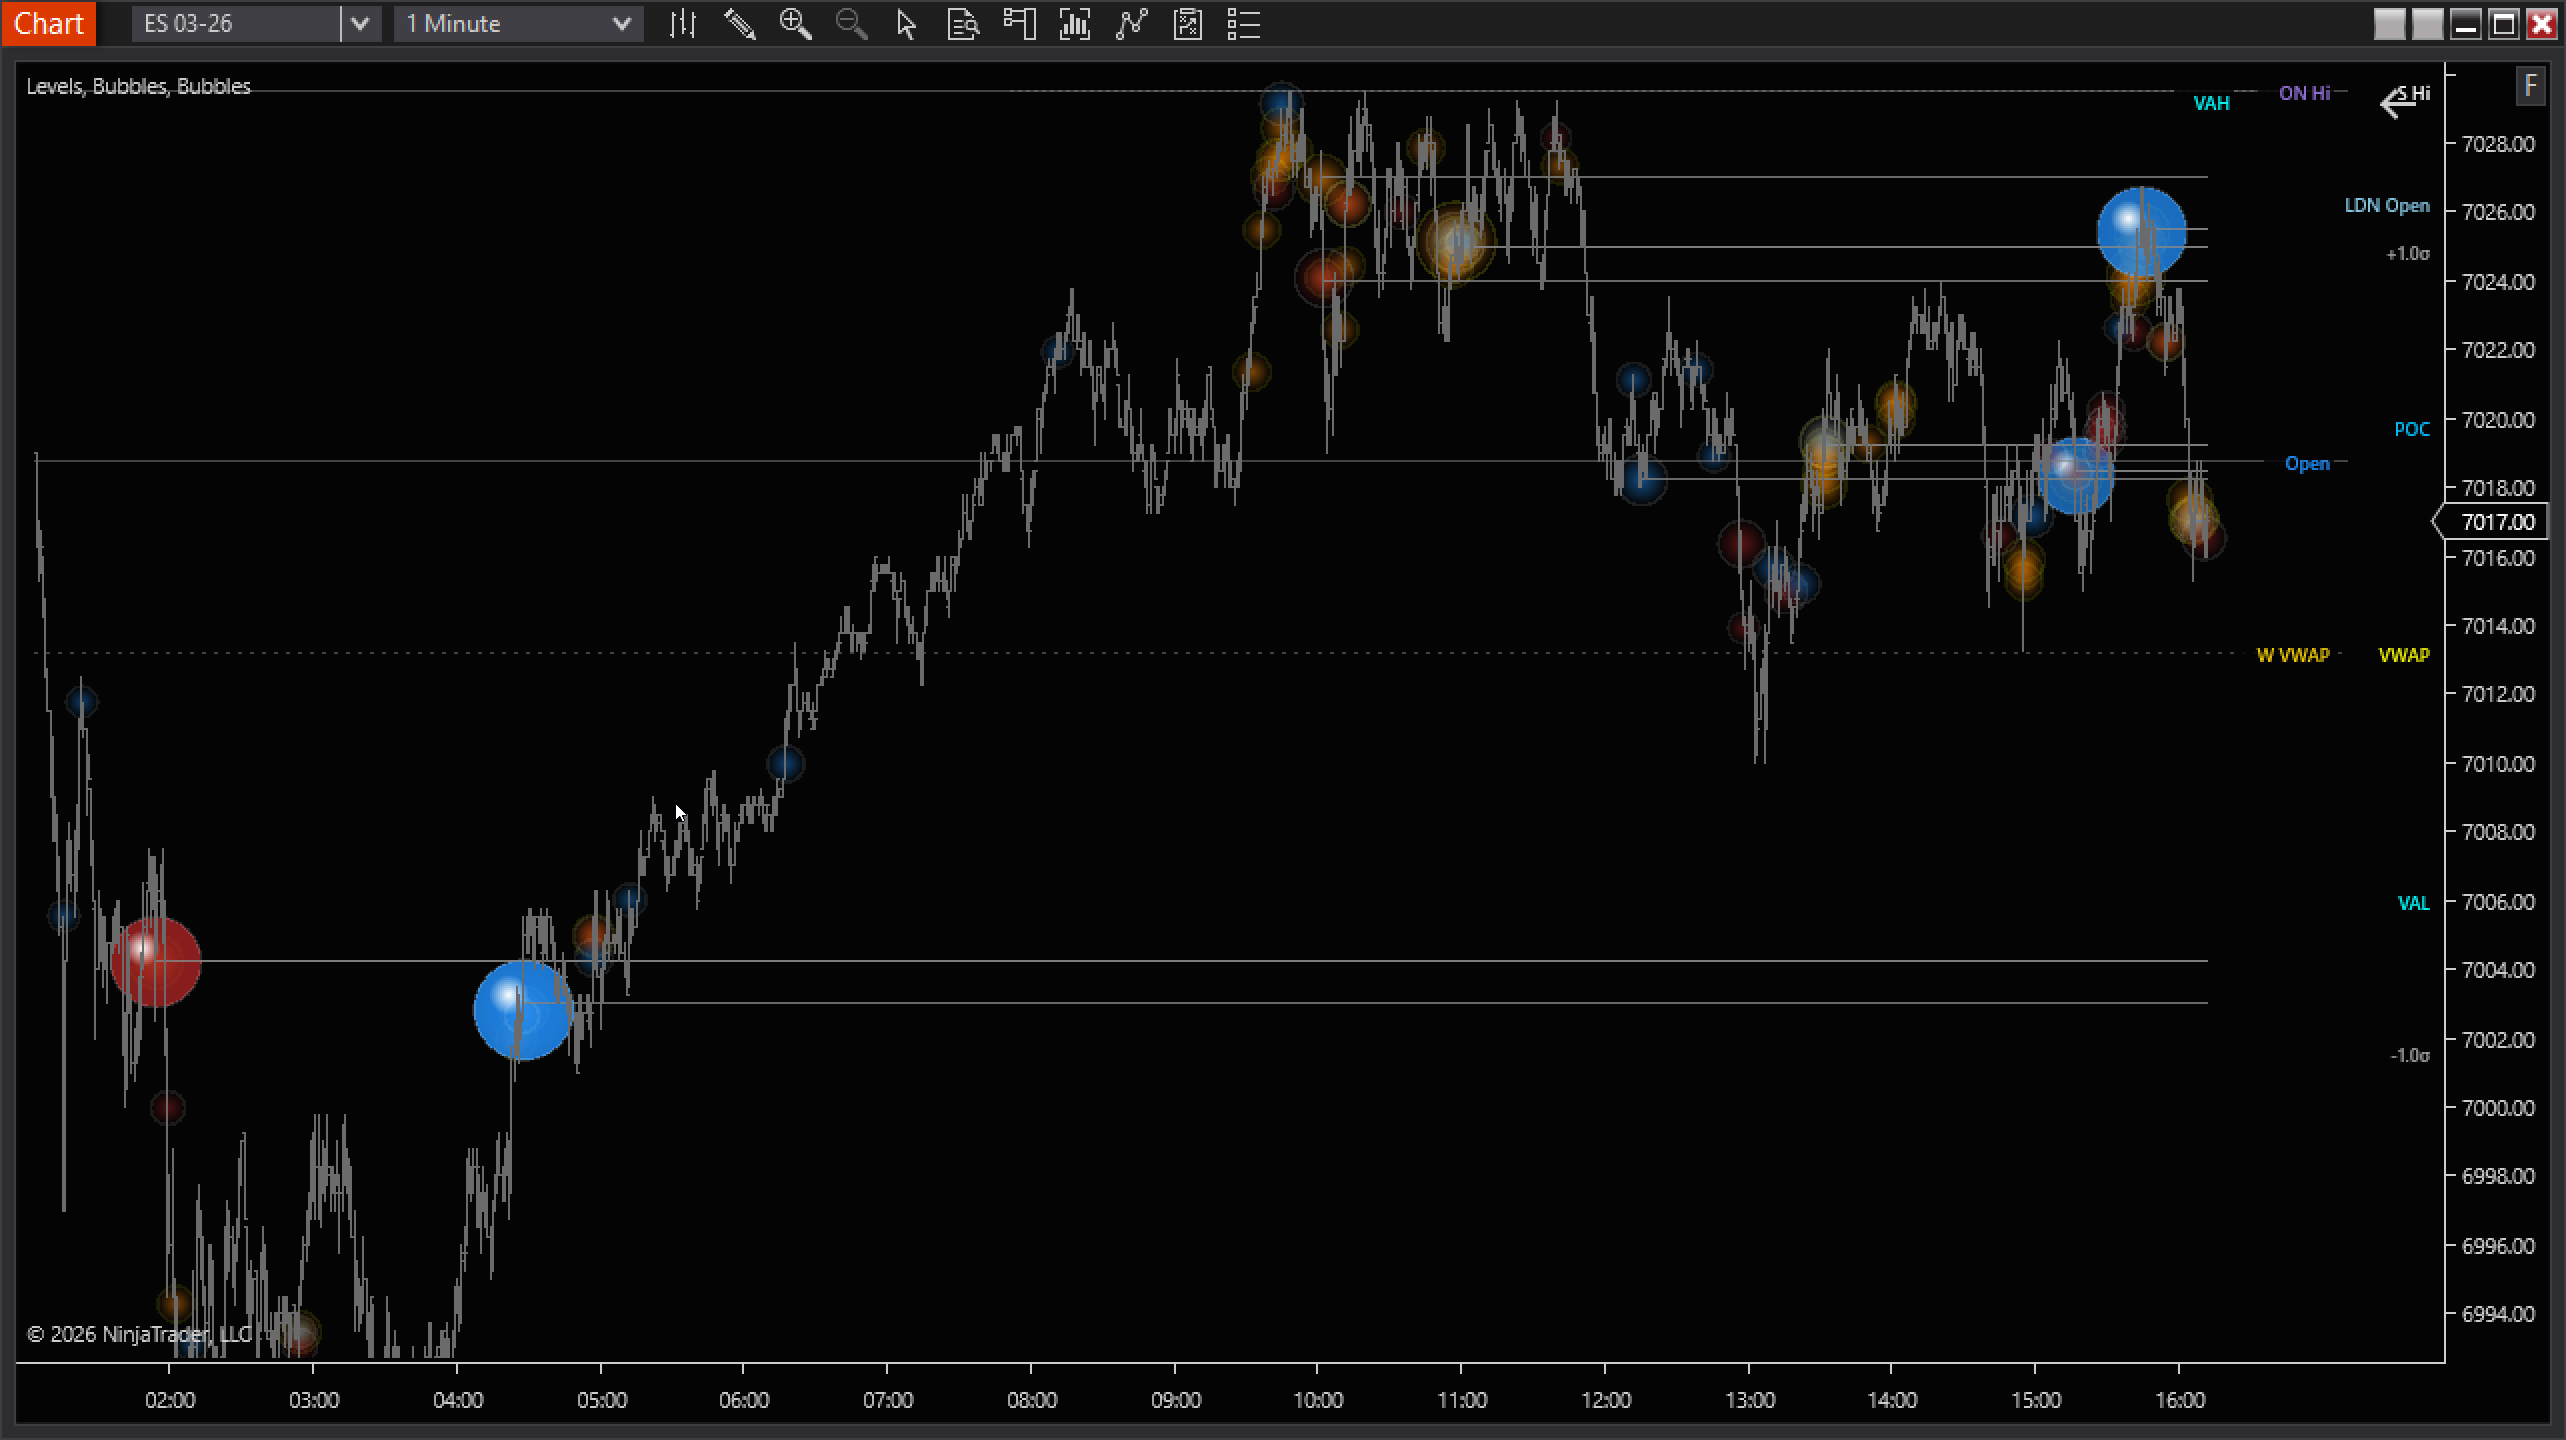Click first gray link square in title bar
2566x1440 pixels.
(x=2389, y=24)
